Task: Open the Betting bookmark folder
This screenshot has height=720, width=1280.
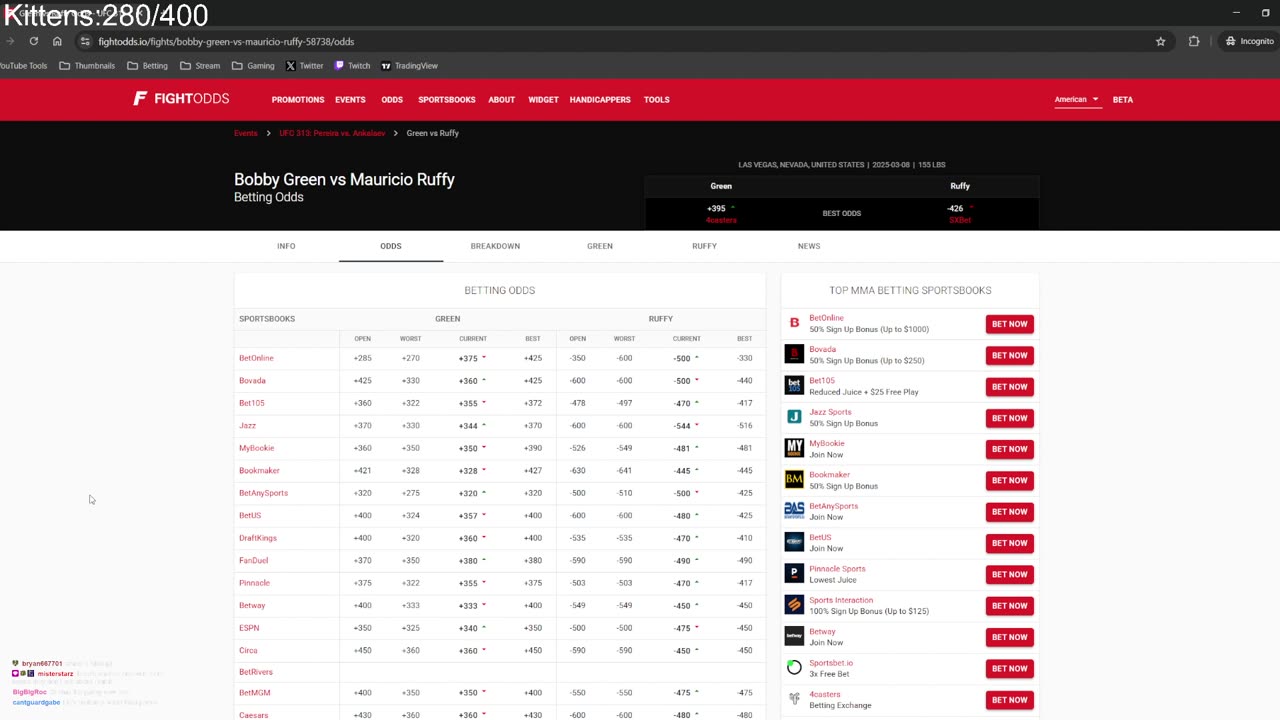Action: pos(147,66)
